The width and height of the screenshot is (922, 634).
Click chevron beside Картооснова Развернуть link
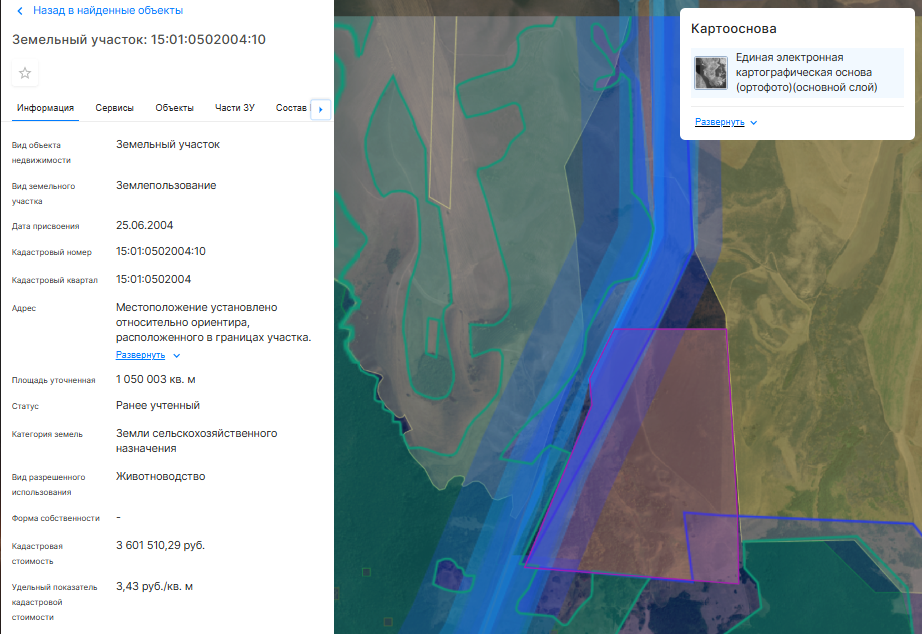click(754, 122)
